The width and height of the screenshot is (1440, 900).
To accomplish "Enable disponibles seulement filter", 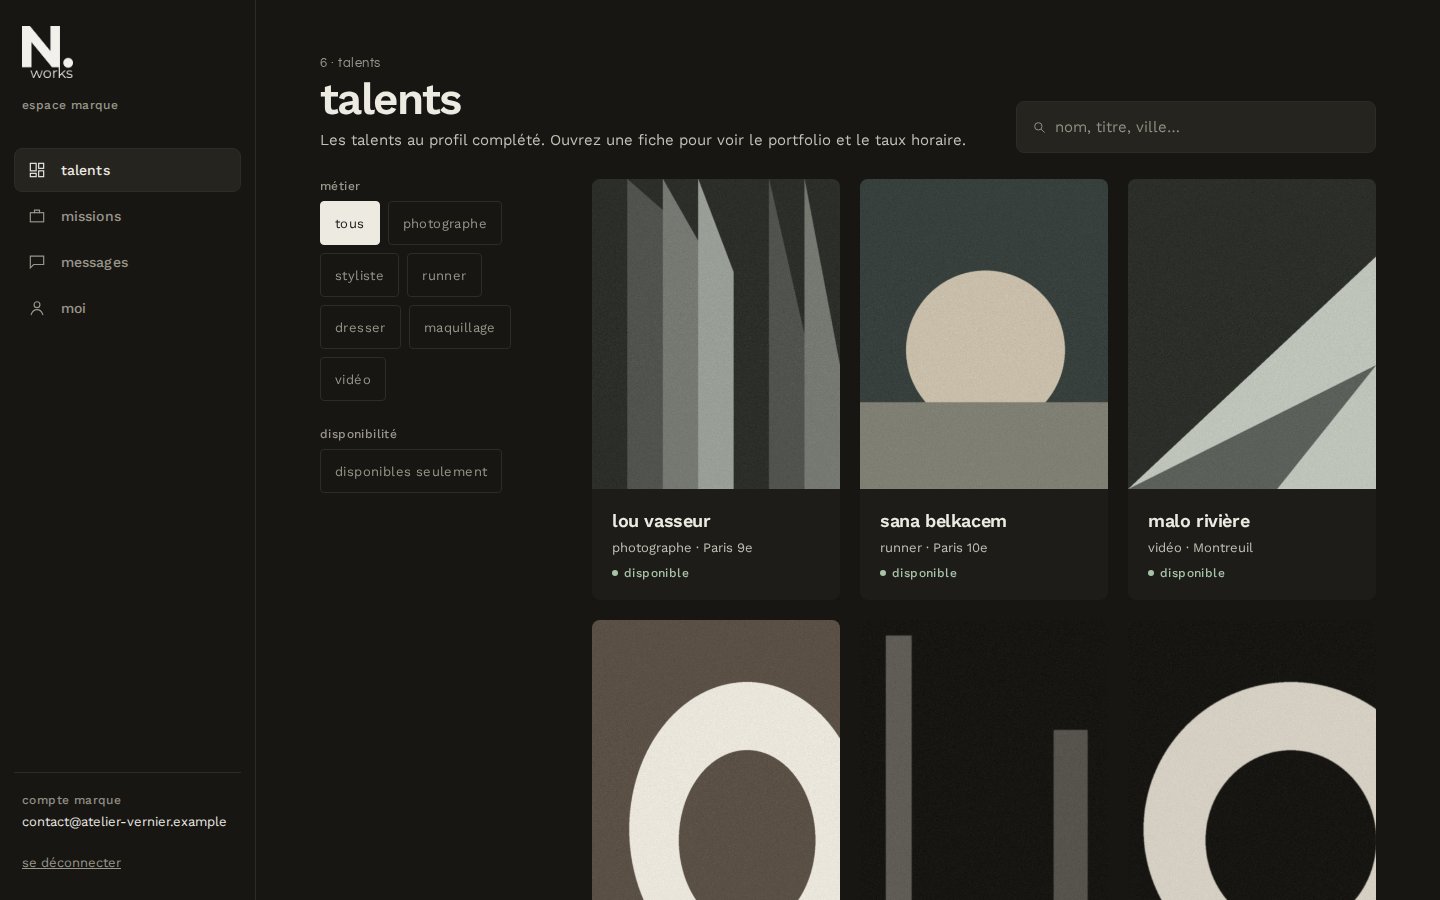I will click(x=411, y=471).
